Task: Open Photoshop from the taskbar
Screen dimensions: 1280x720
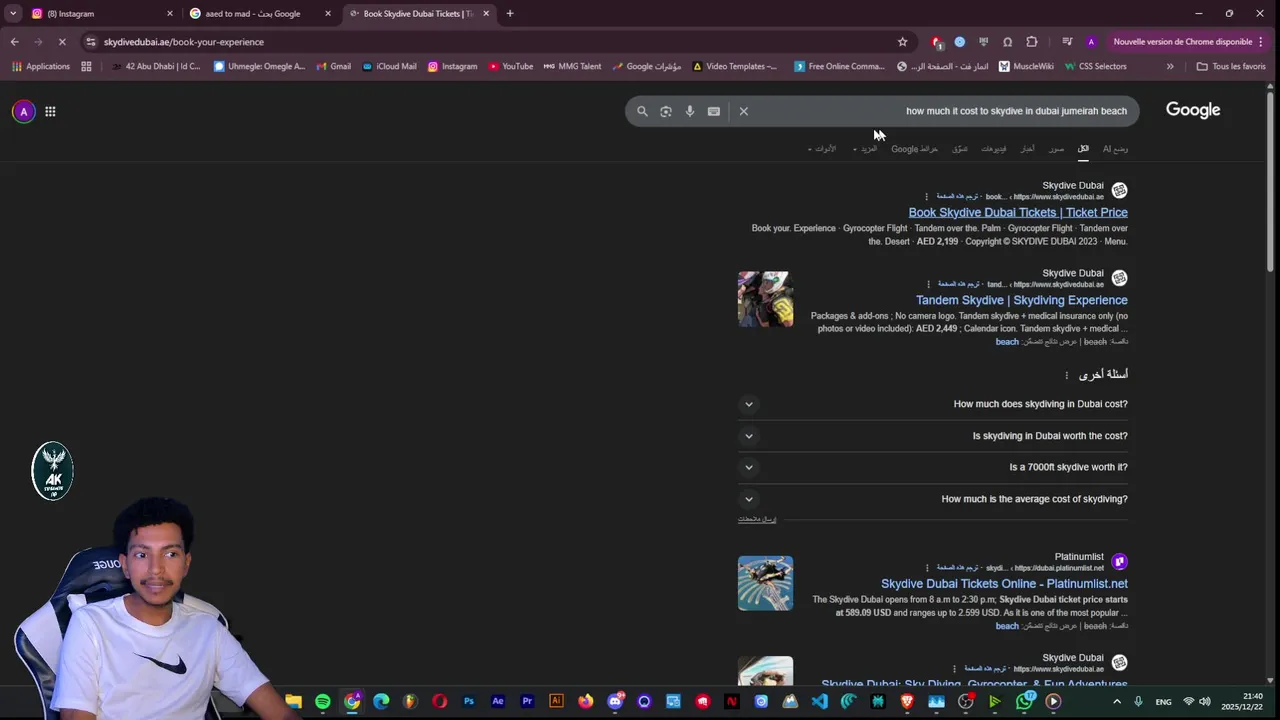Action: 469,702
